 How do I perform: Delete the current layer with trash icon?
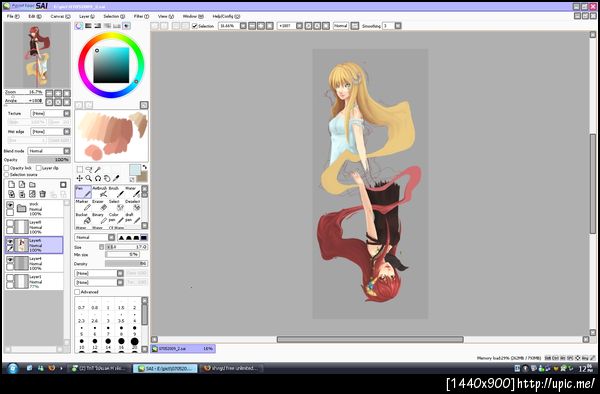coord(42,194)
